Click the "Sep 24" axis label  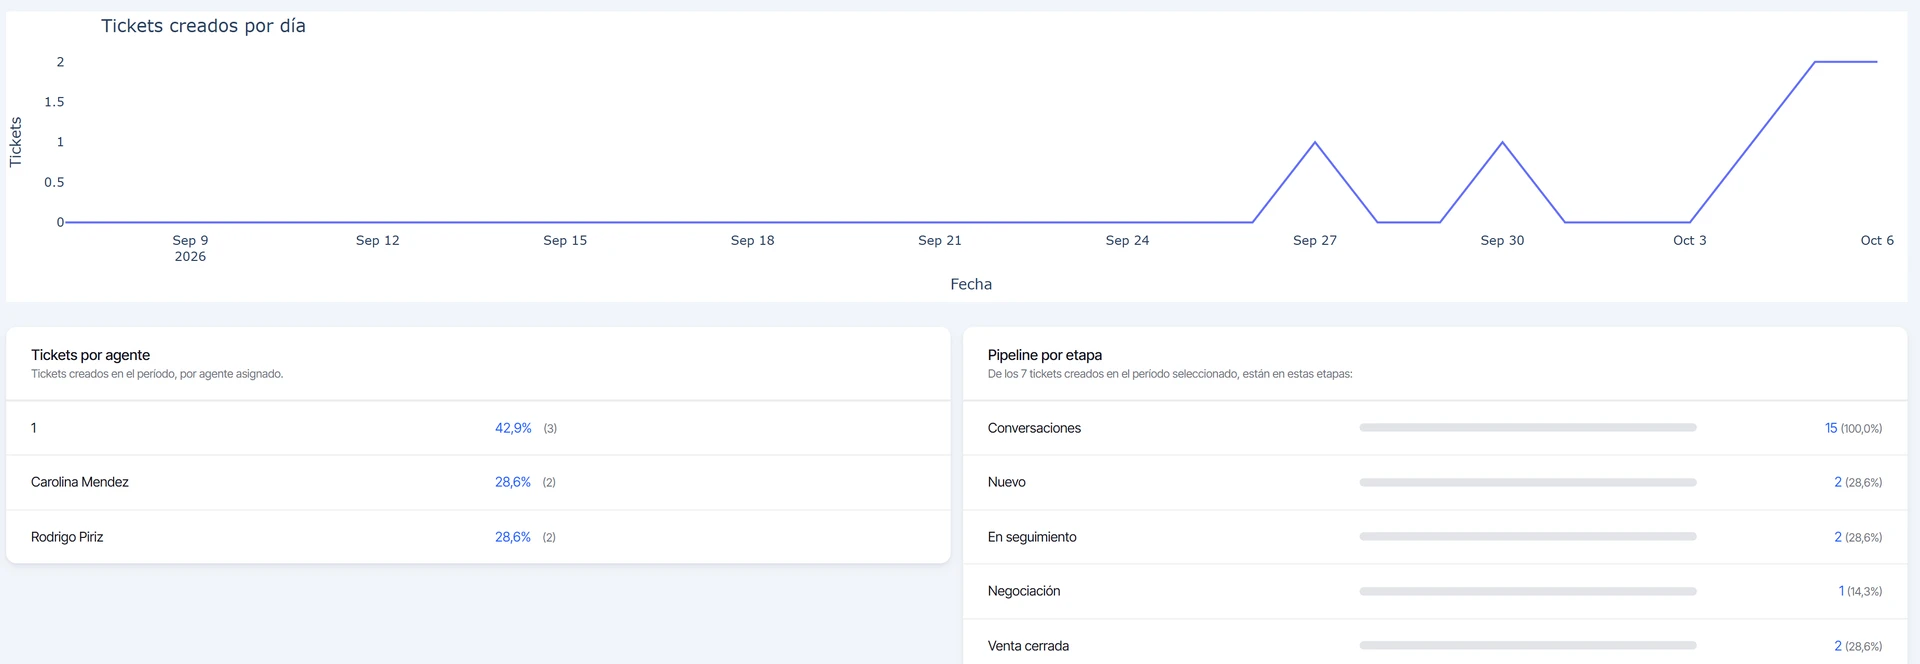1127,240
